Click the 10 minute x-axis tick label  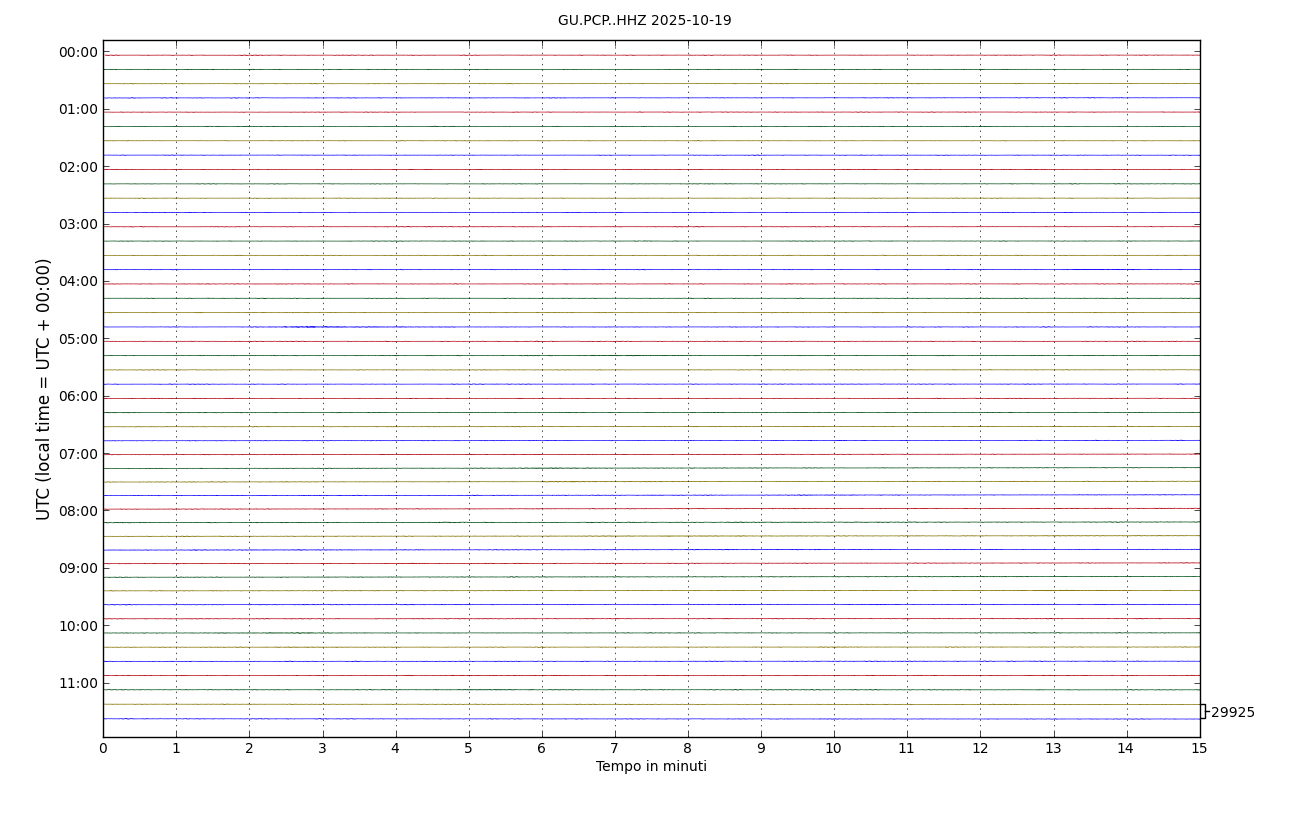834,749
